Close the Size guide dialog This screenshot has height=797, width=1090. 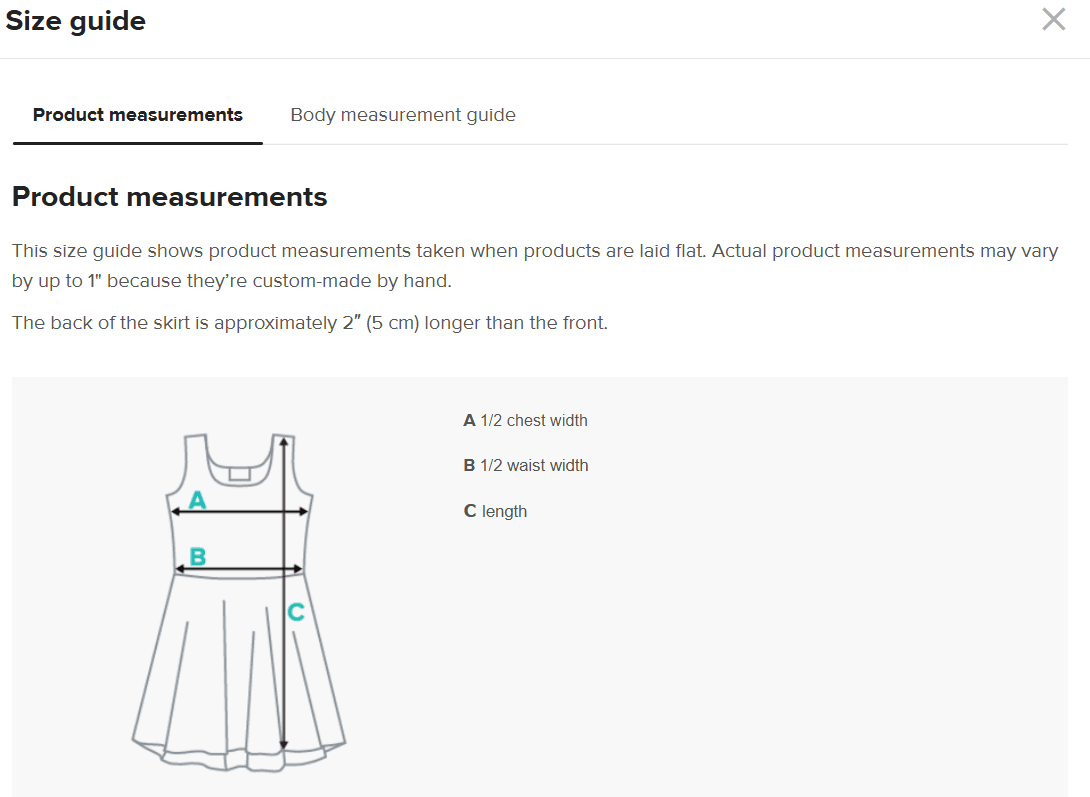tap(1053, 20)
